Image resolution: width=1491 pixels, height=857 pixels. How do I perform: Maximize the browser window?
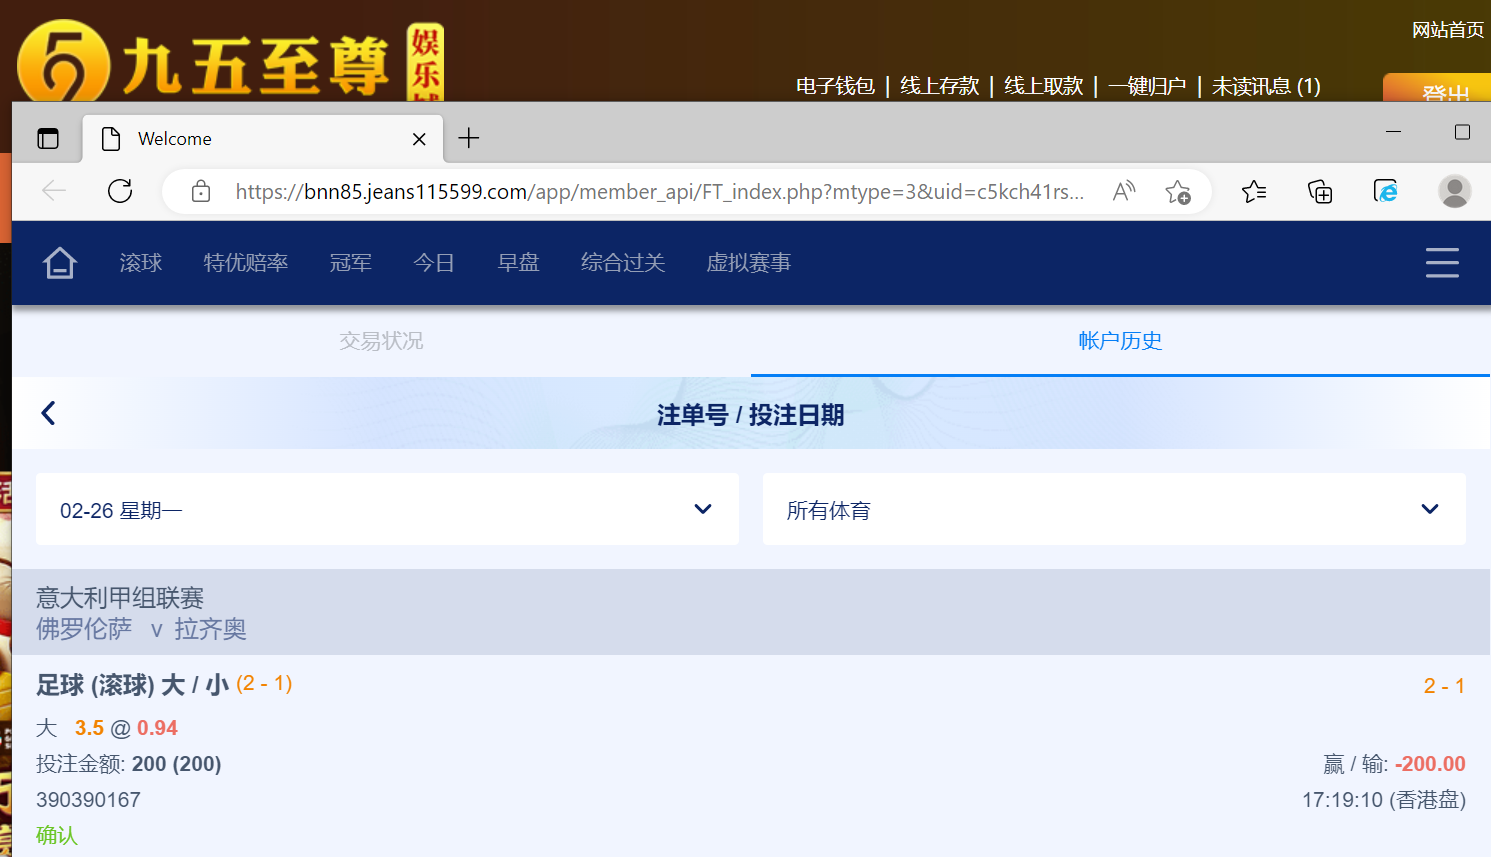click(x=1462, y=132)
